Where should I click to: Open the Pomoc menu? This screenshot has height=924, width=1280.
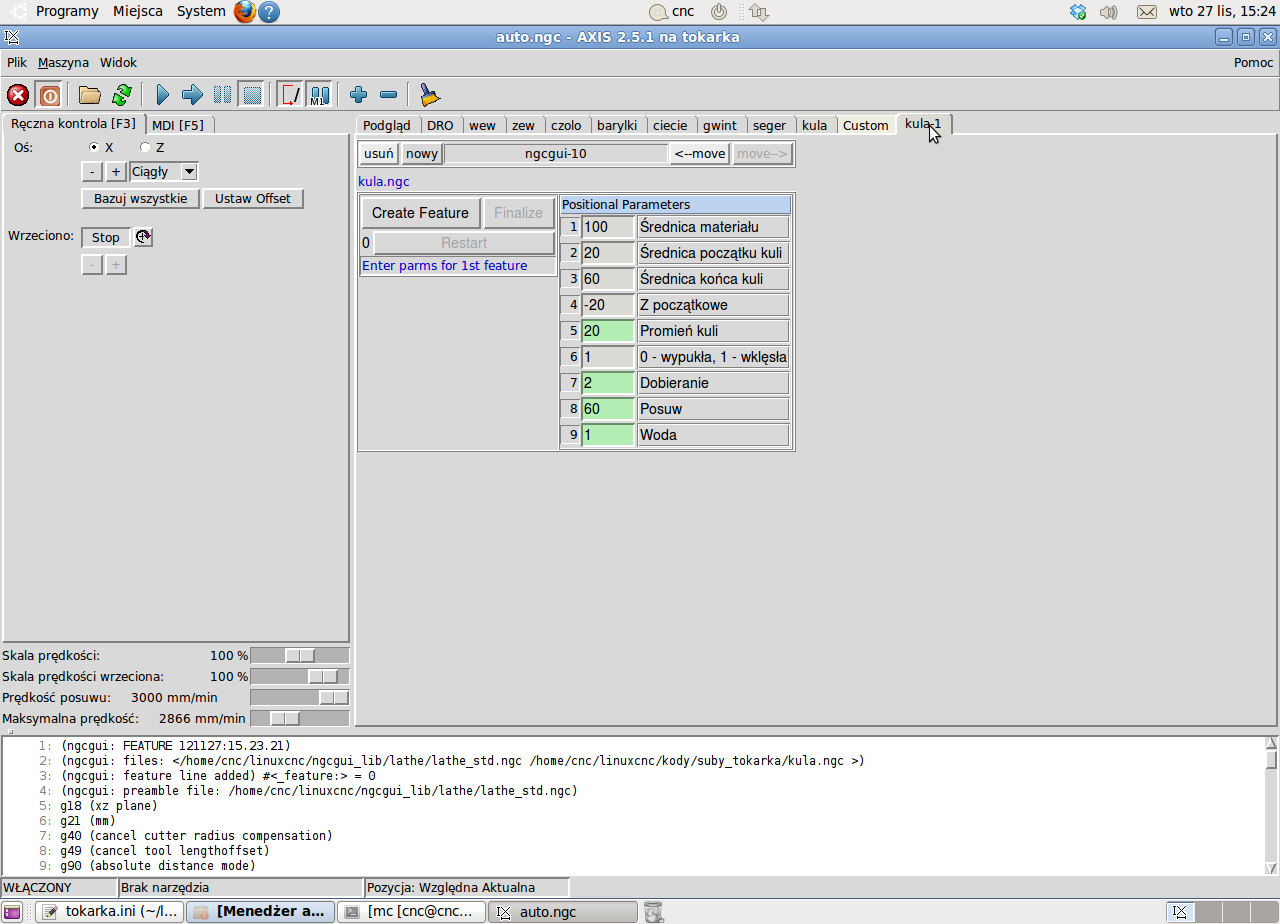pyautogui.click(x=1254, y=62)
